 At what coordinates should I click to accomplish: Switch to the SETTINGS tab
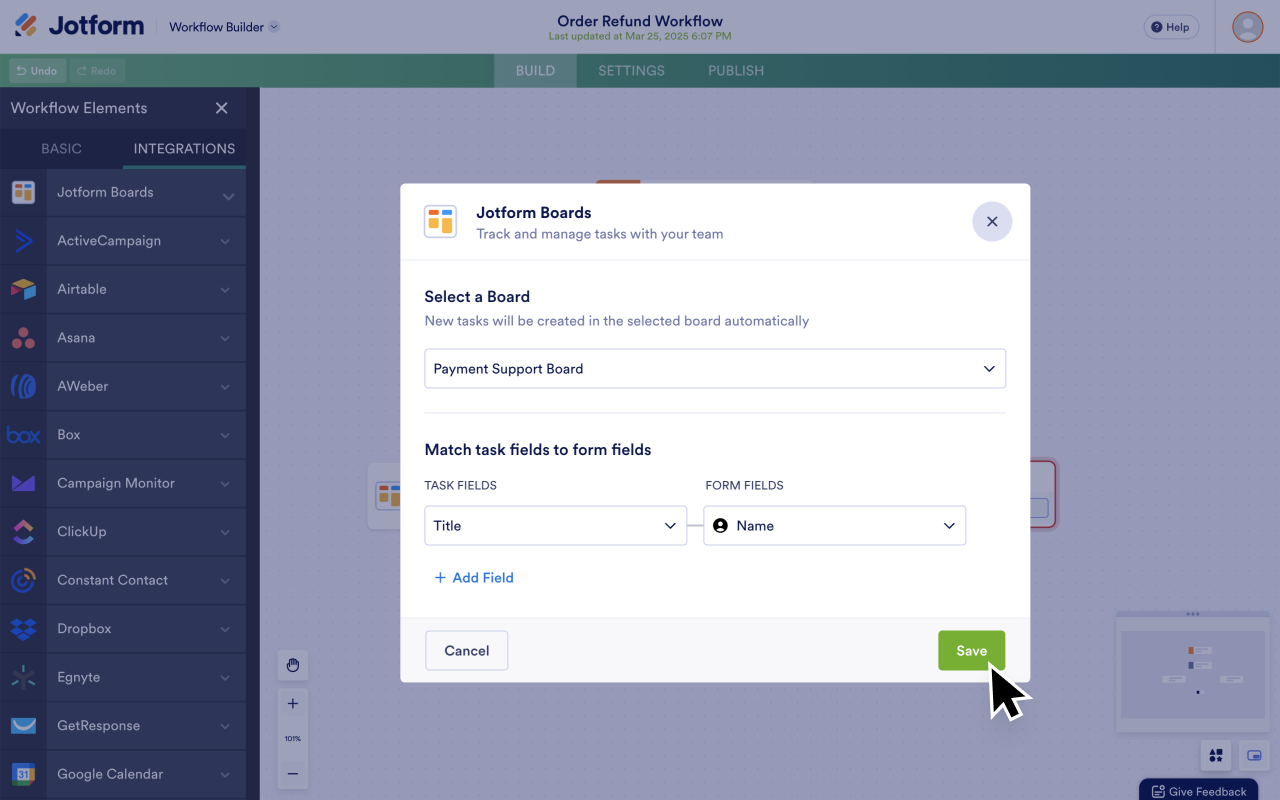(x=631, y=71)
